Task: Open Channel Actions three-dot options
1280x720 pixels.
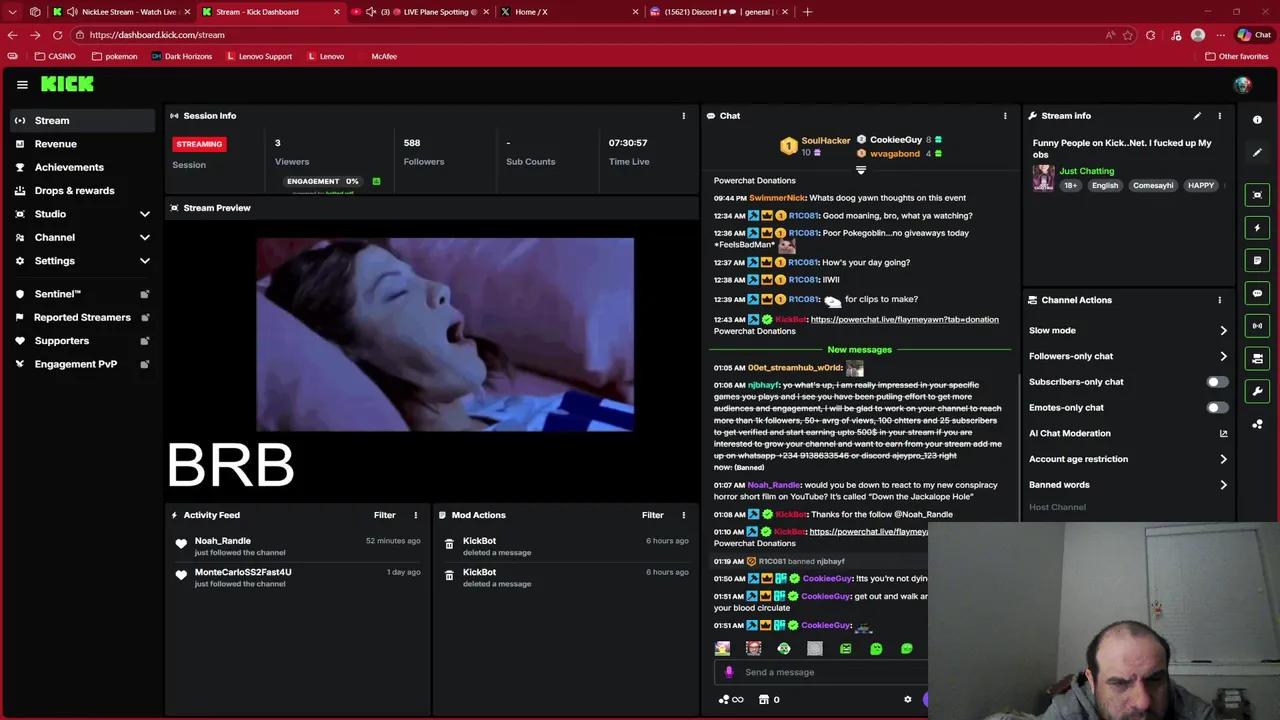Action: [x=1219, y=300]
